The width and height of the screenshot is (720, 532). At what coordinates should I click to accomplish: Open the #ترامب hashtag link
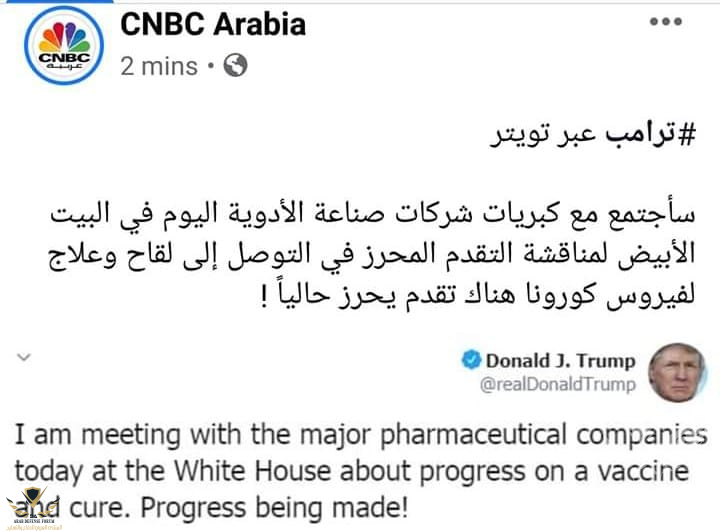pos(651,135)
